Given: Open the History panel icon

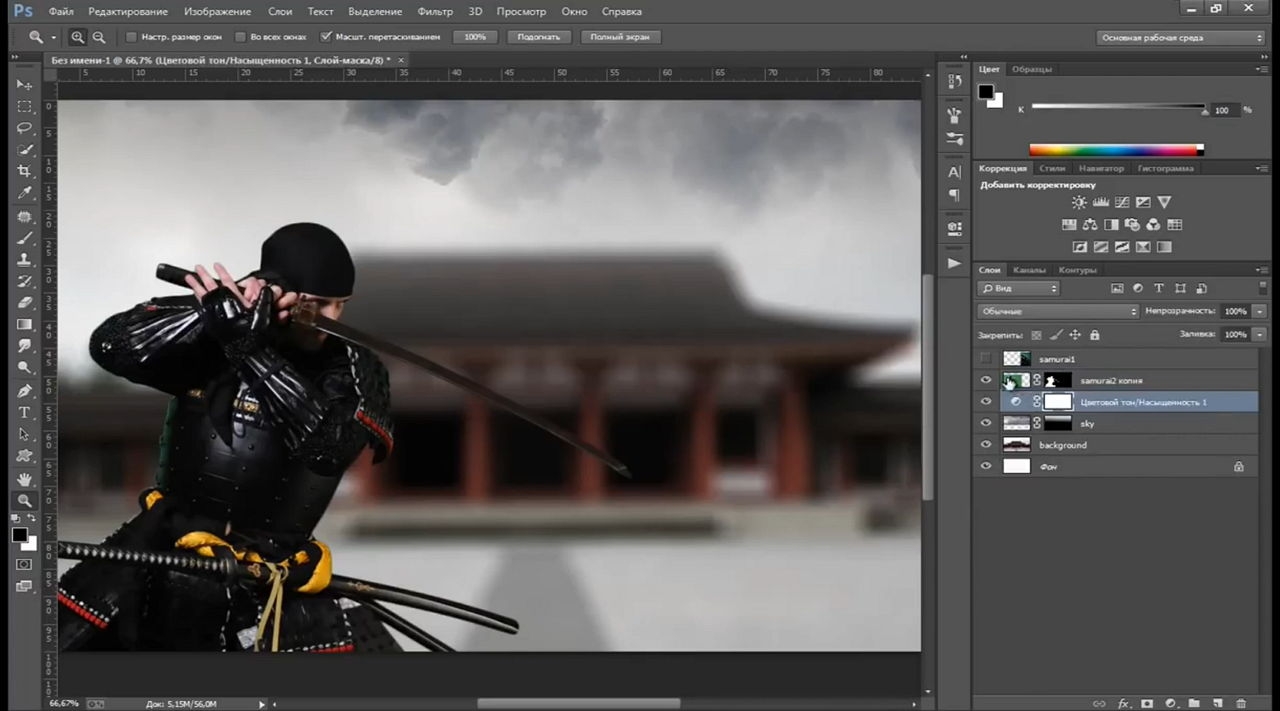Looking at the screenshot, I should coord(955,82).
